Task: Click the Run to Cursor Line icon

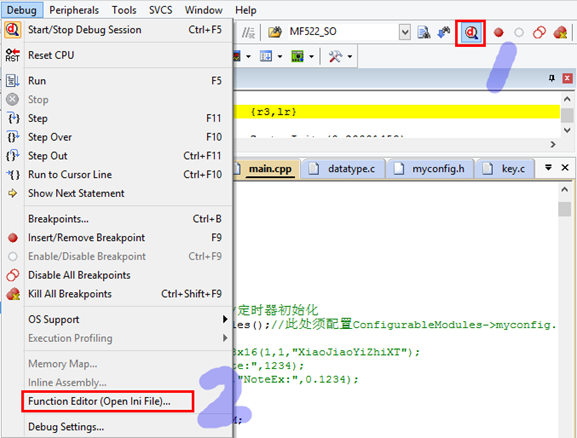Action: click(x=13, y=174)
